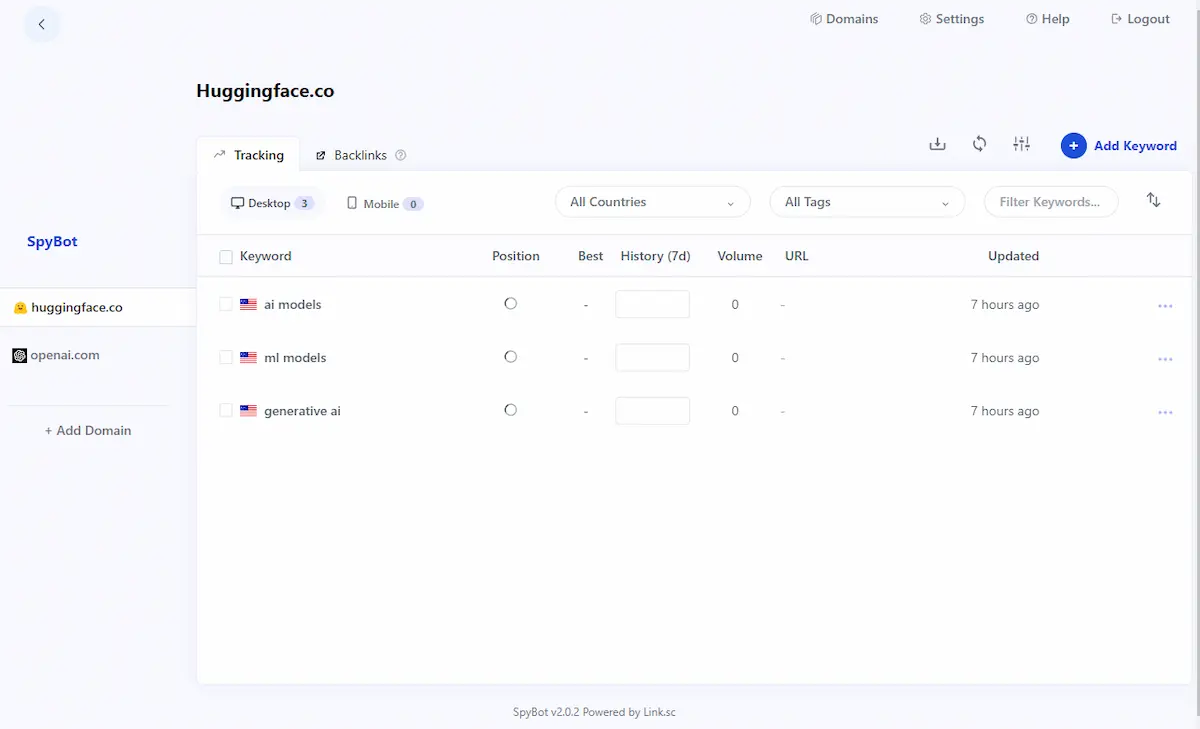Expand the All Countries dropdown

point(652,202)
